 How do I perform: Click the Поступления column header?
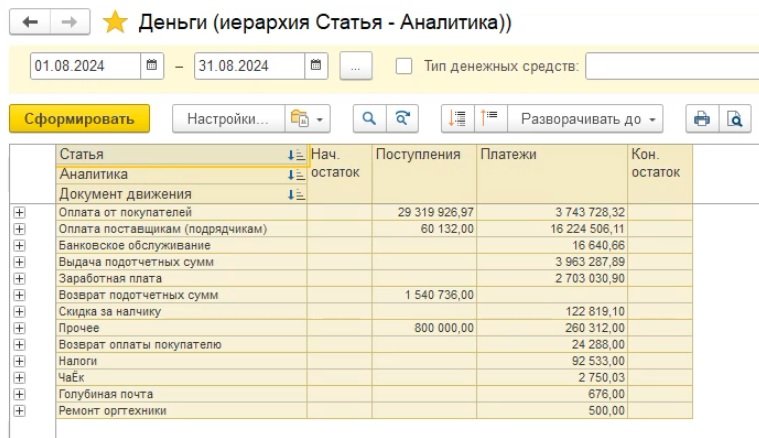click(x=424, y=174)
